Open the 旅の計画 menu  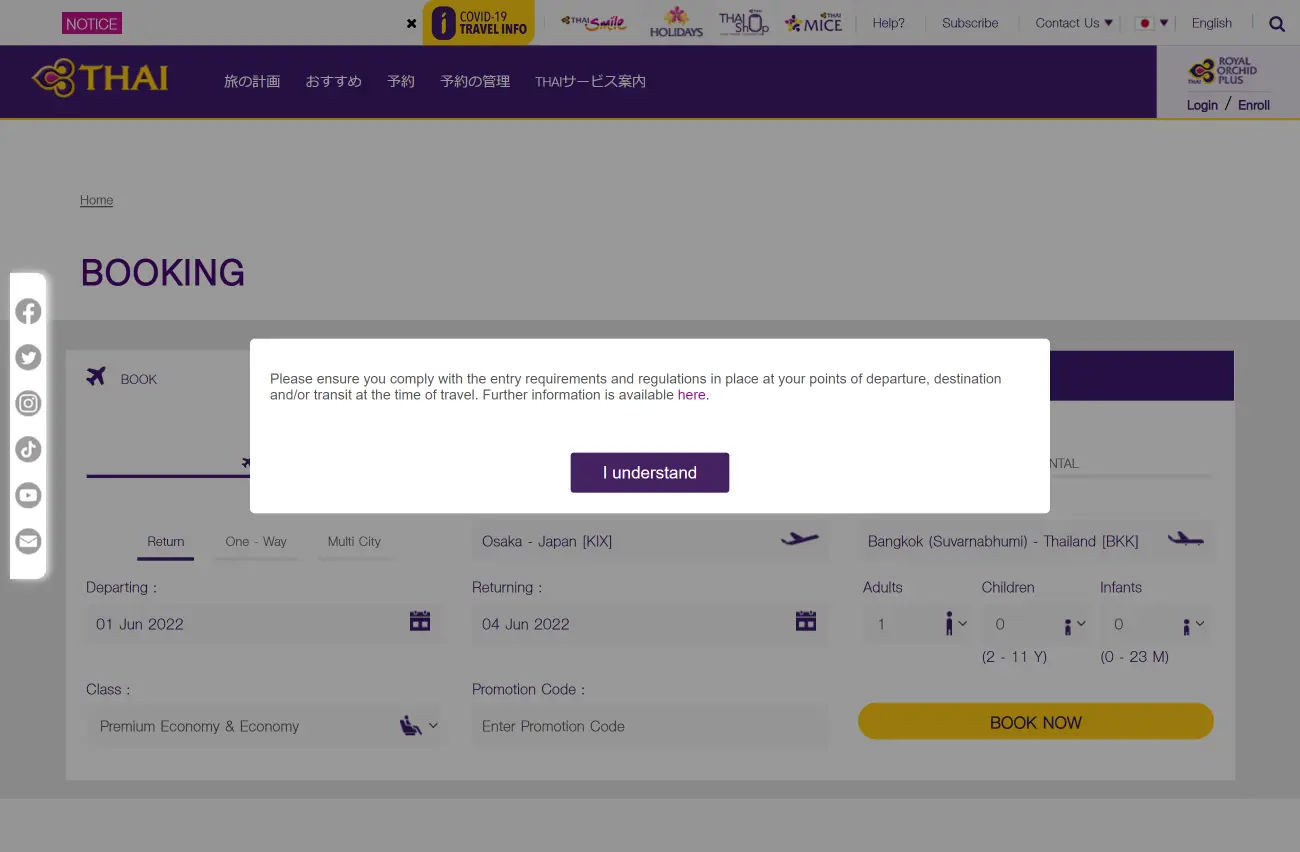(252, 81)
